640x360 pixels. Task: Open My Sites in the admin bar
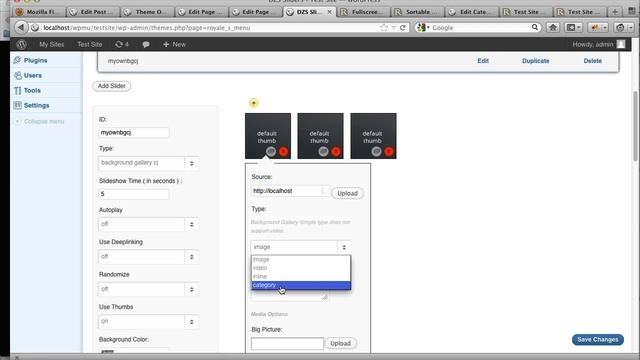(x=51, y=44)
